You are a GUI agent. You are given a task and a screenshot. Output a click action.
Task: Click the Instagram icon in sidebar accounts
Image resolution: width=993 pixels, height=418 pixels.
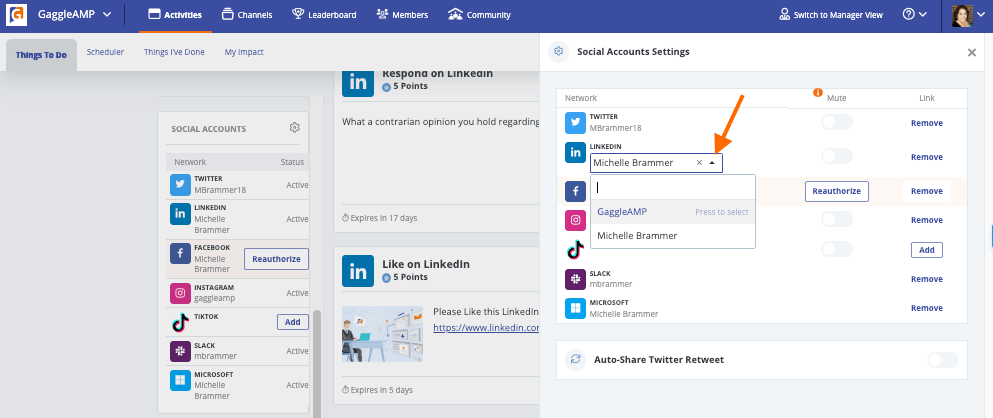click(x=180, y=293)
